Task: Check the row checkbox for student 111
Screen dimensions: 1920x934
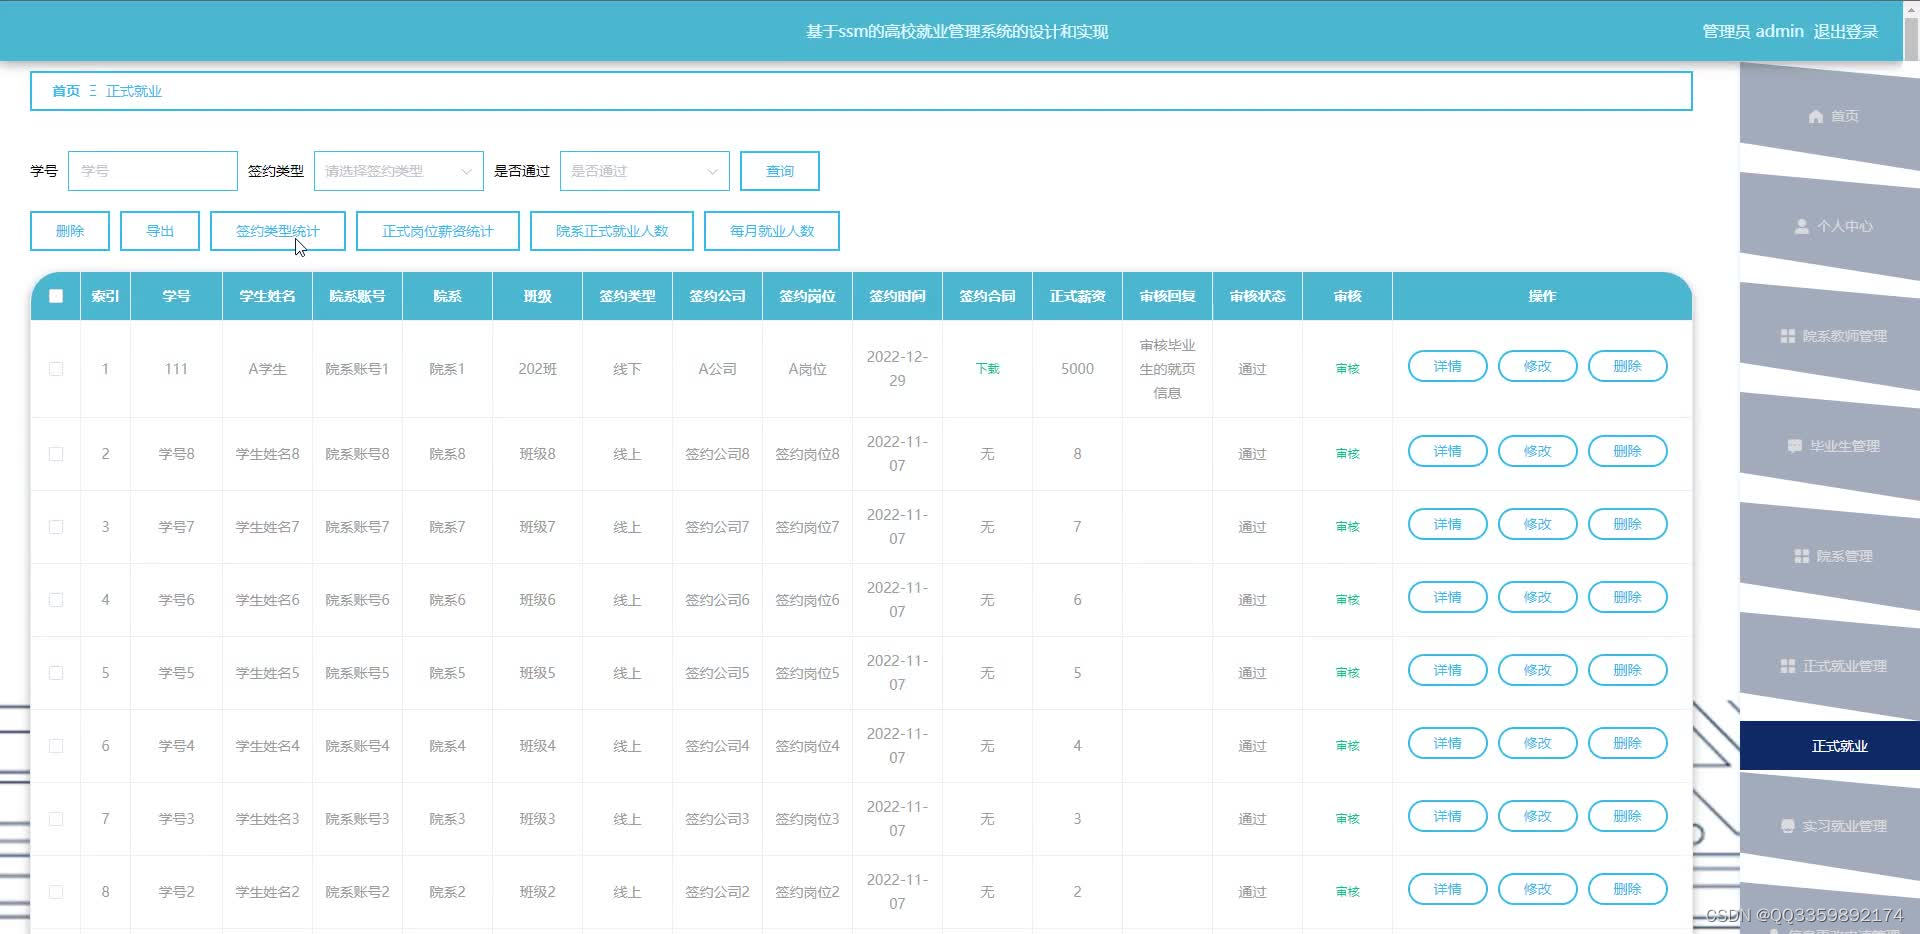Action: (56, 369)
